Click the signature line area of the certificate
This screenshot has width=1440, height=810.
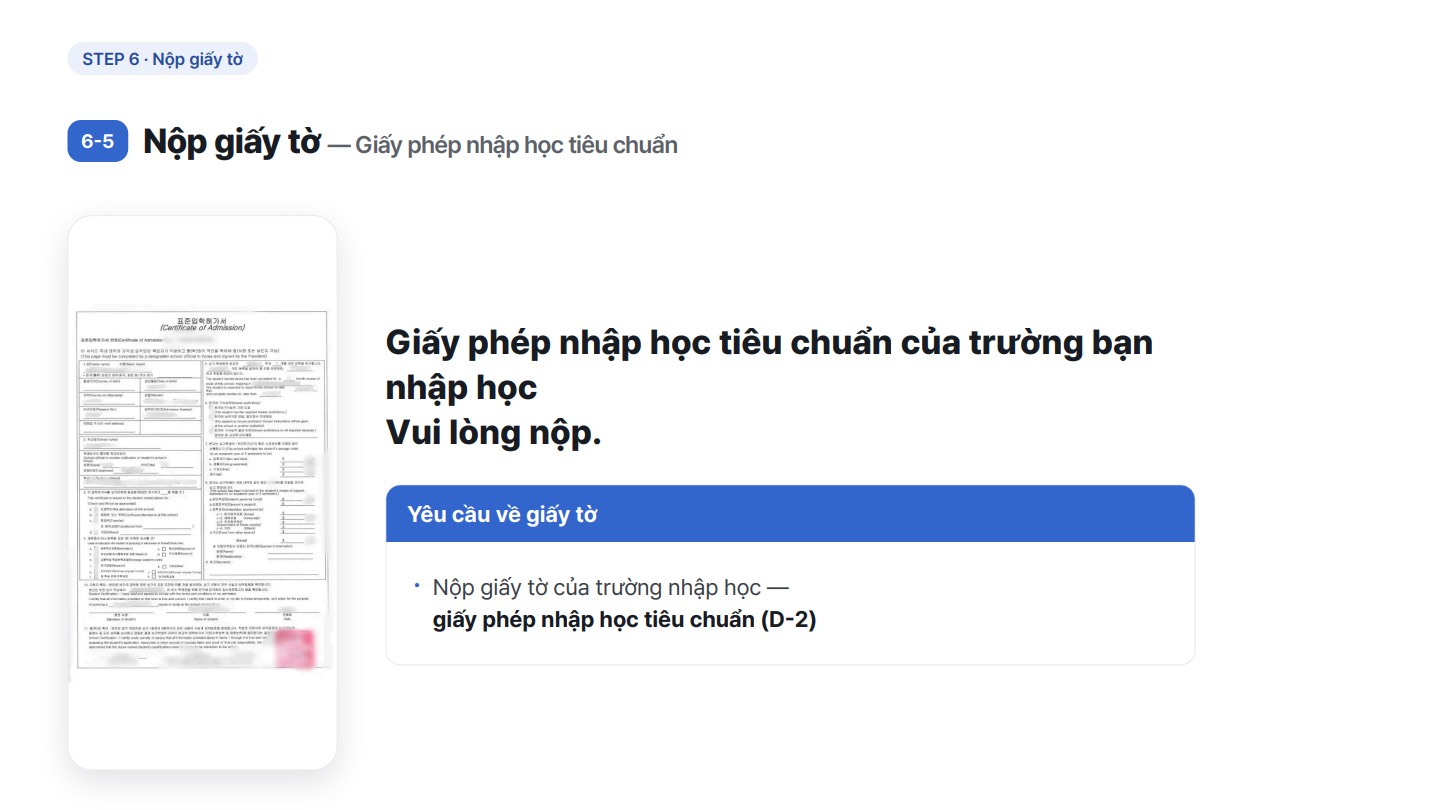(202, 615)
